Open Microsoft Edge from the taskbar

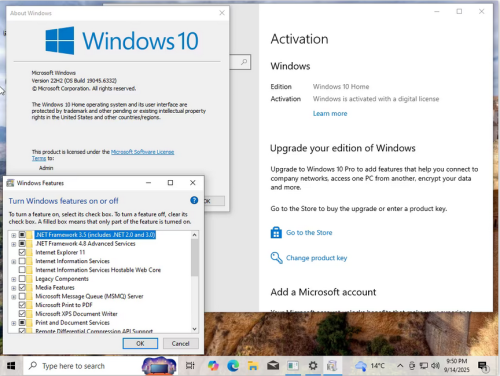coord(233,366)
